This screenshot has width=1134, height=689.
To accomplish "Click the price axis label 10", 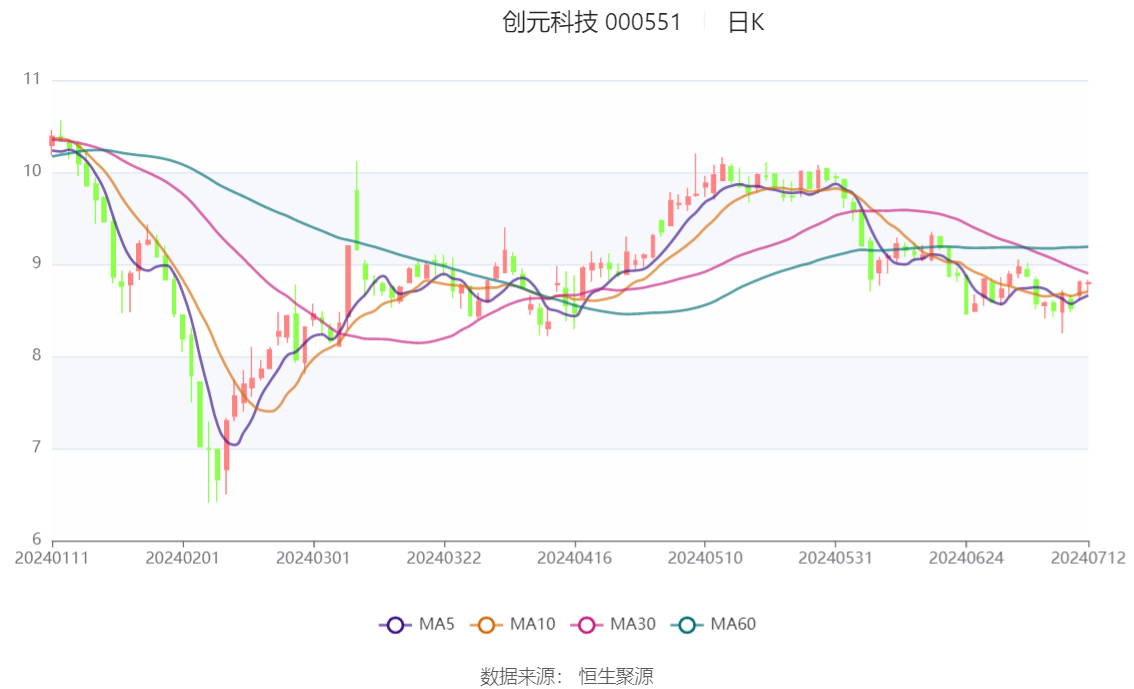I will click(32, 171).
